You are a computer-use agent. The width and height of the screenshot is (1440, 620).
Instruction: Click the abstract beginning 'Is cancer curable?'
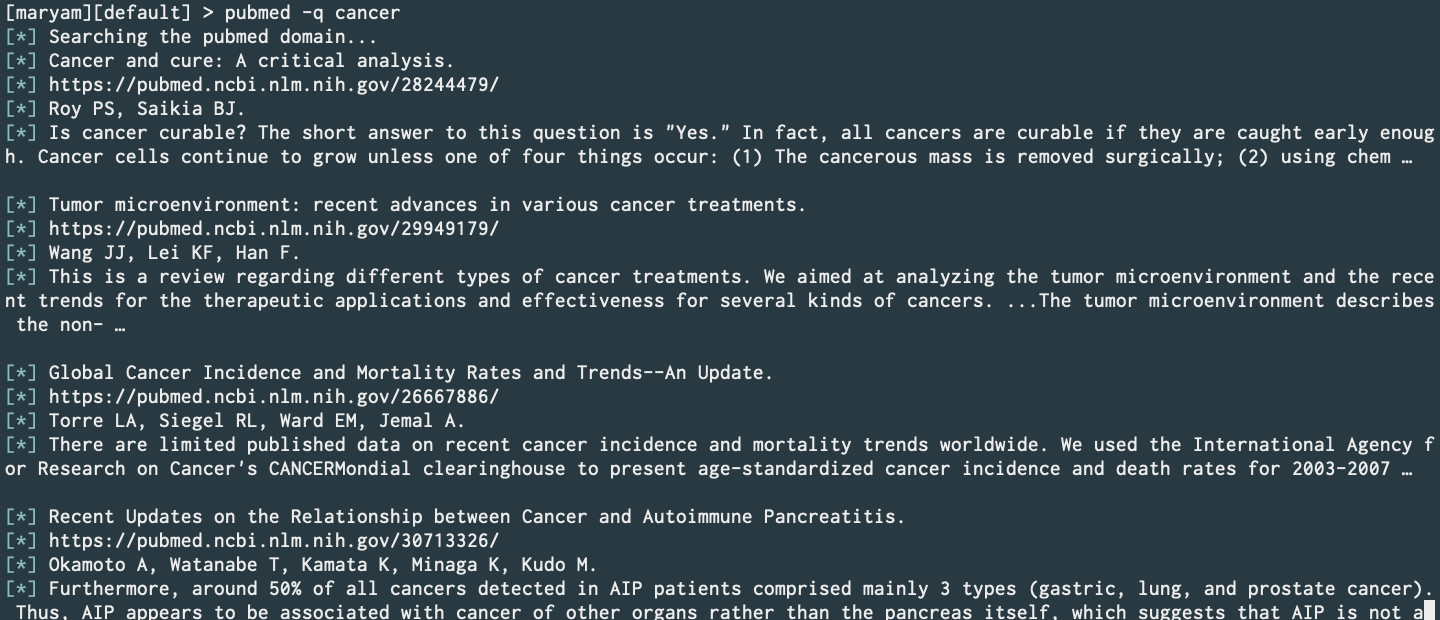[720, 145]
